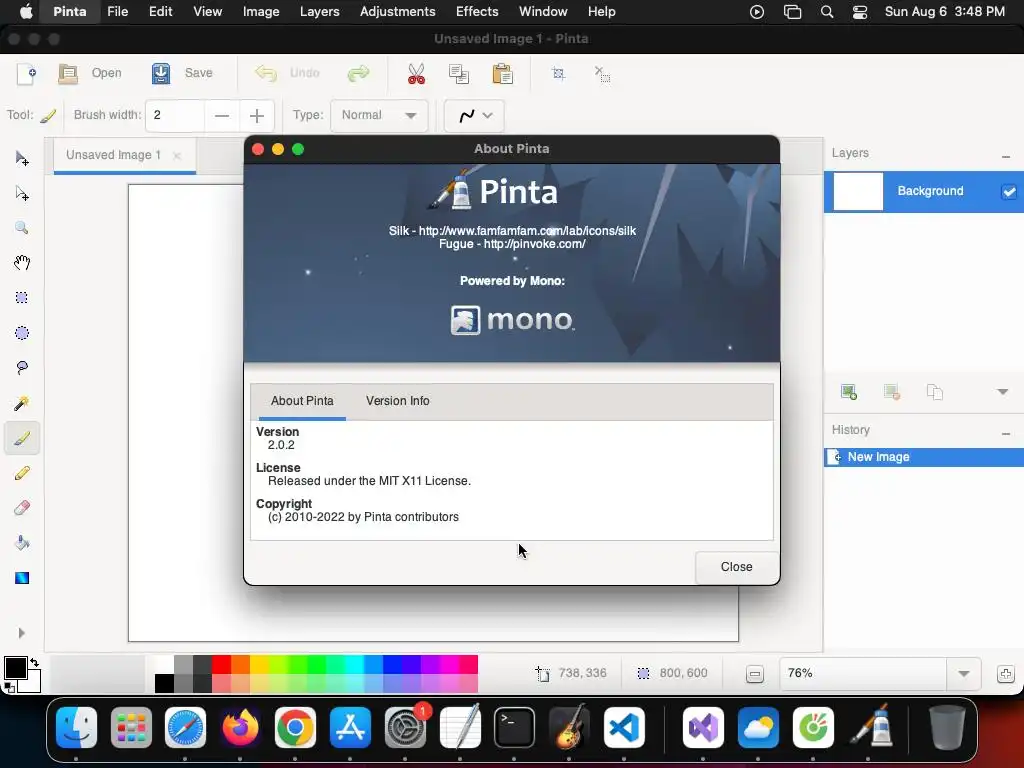Select the Rectangle Select tool
Screen dimensions: 1024x768
(x=22, y=298)
